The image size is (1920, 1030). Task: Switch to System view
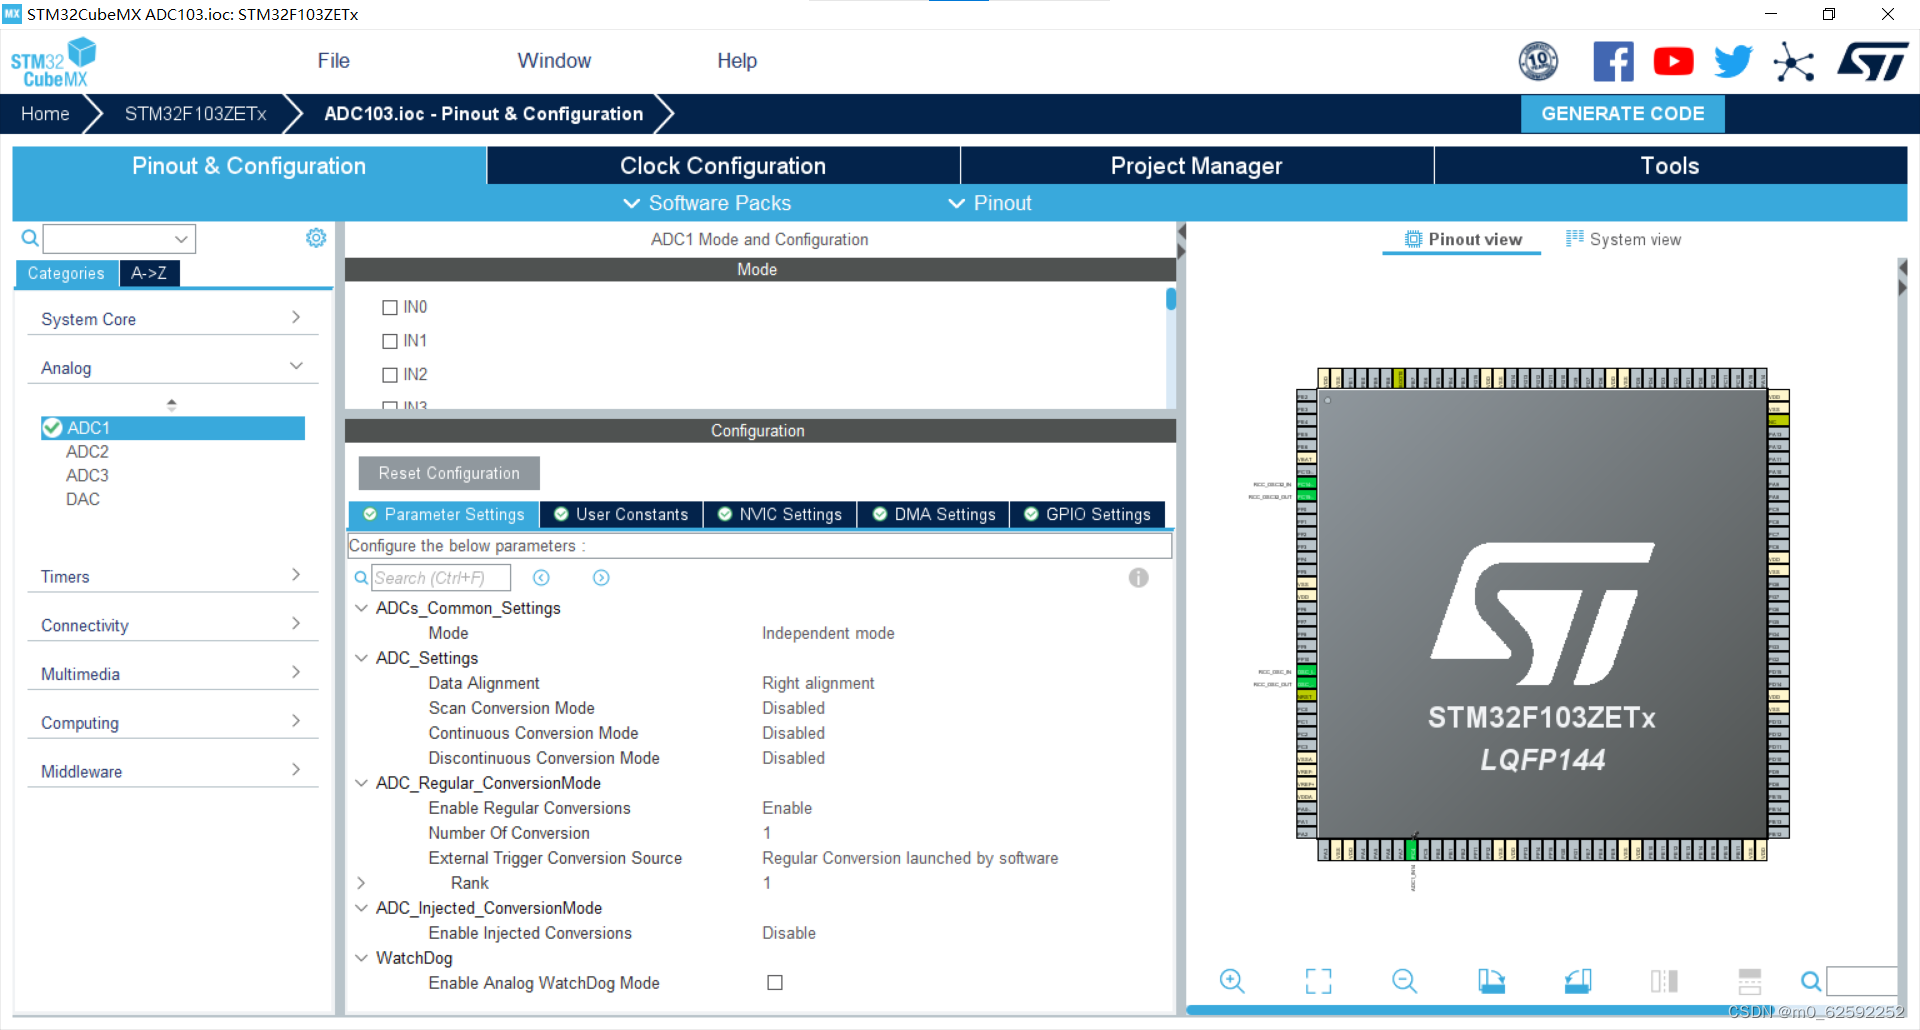[x=1623, y=239]
